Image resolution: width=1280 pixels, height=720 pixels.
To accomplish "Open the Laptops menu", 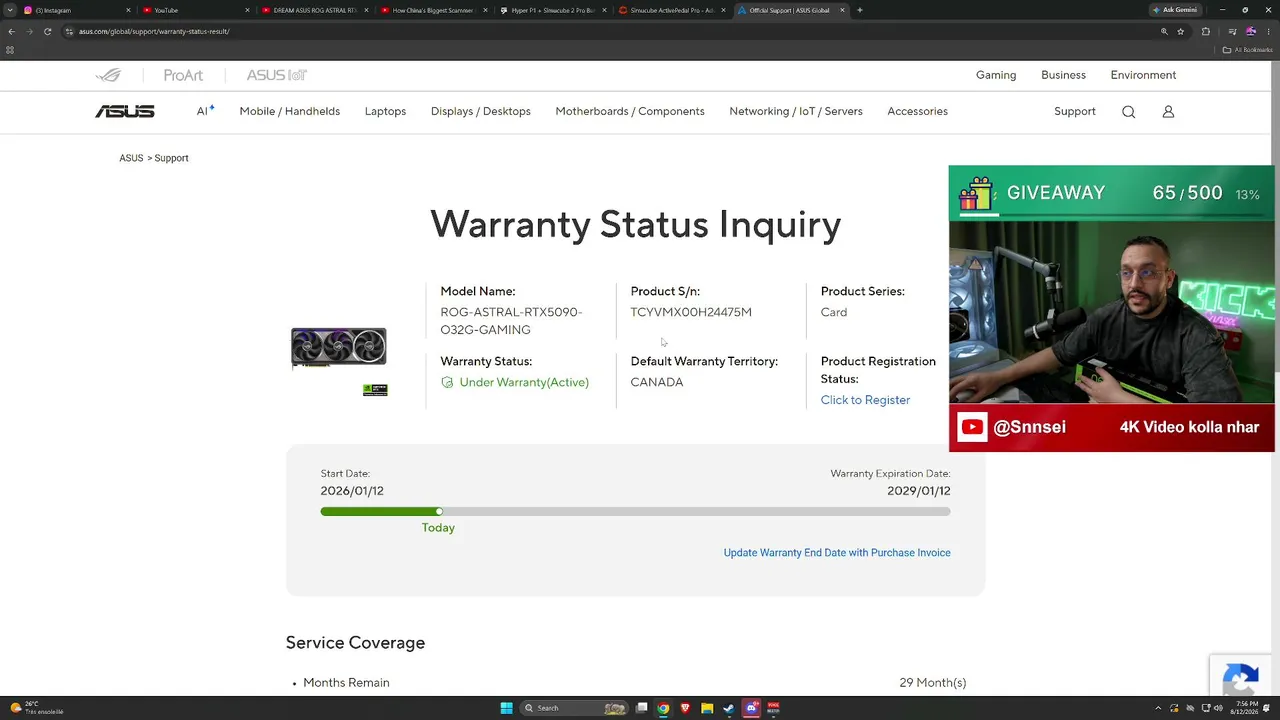I will (385, 111).
